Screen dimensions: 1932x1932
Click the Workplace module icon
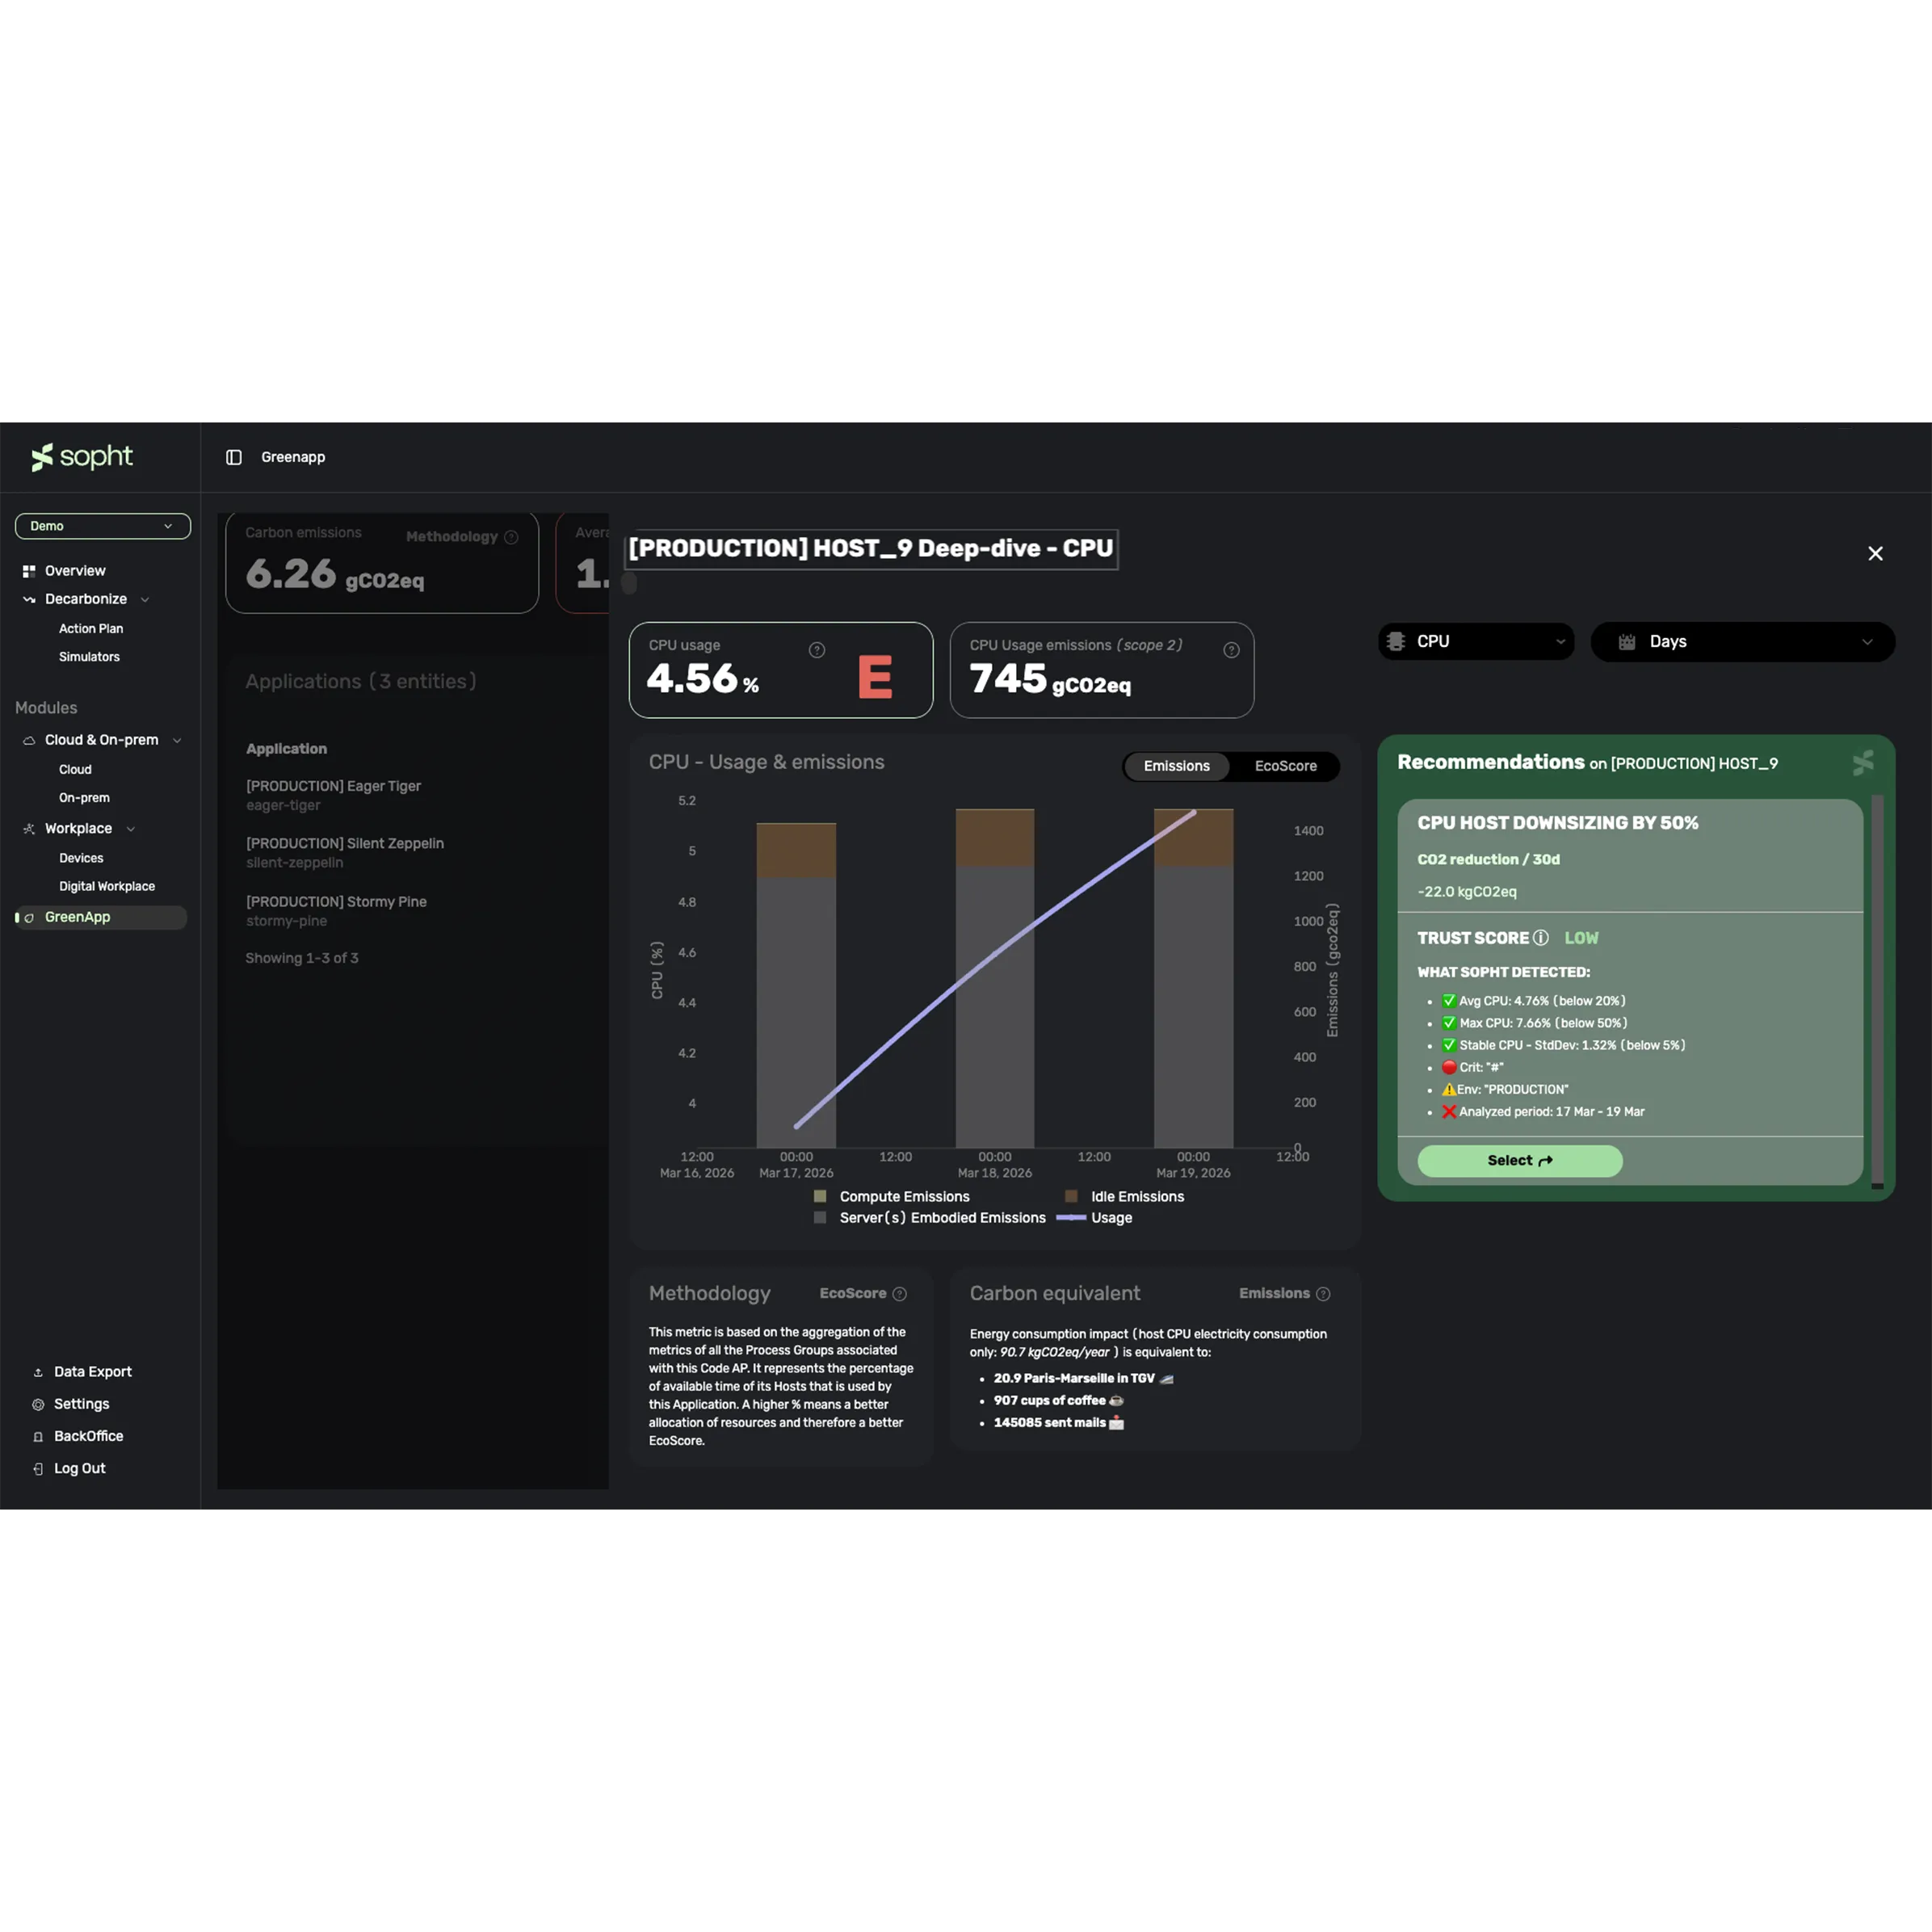29,829
